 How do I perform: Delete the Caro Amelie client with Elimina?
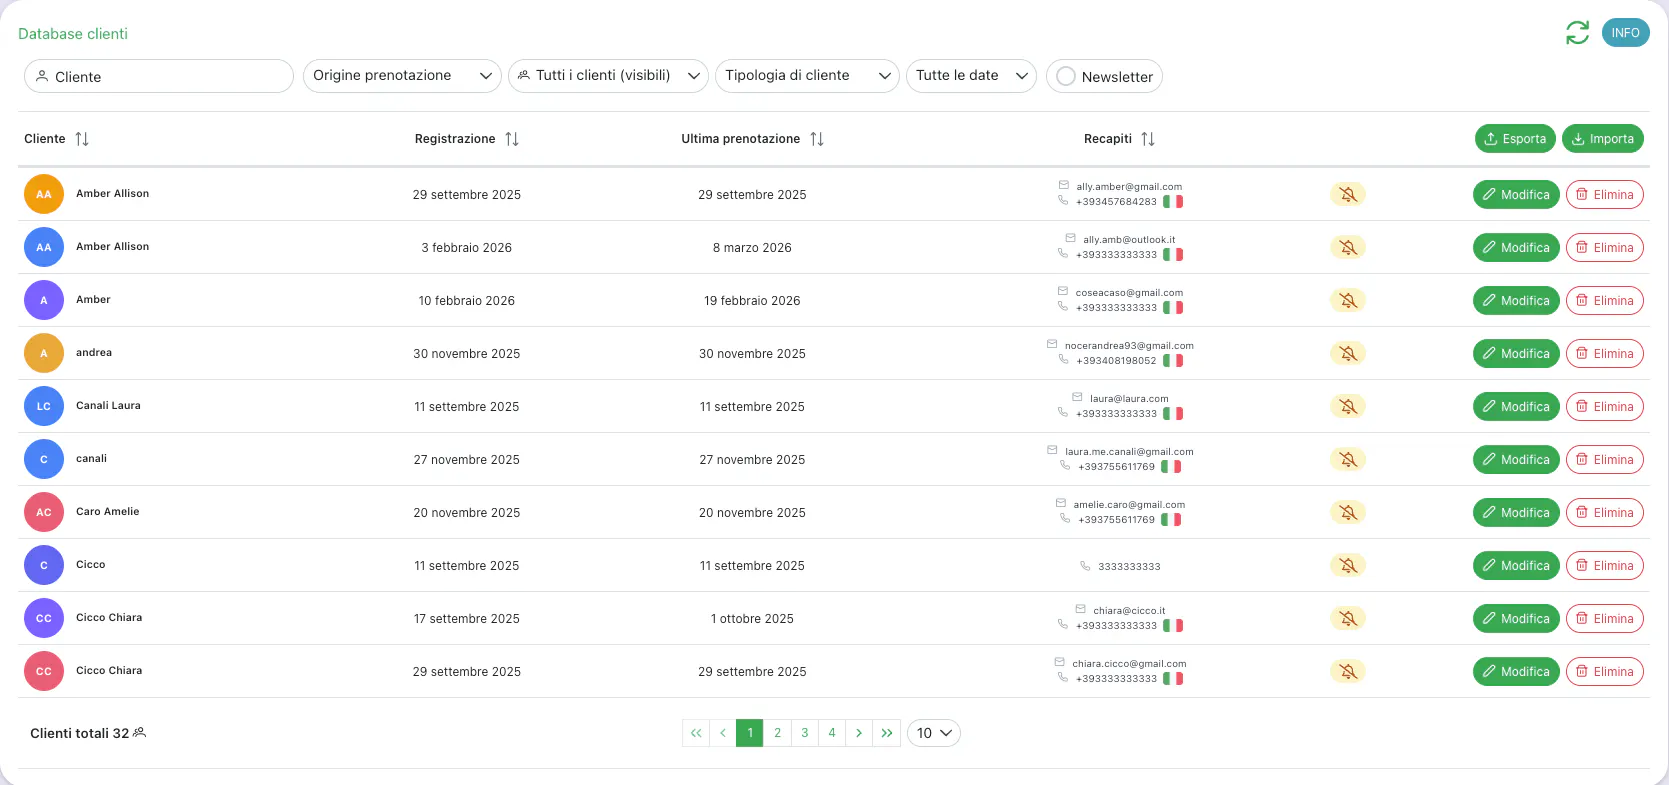pyautogui.click(x=1605, y=512)
